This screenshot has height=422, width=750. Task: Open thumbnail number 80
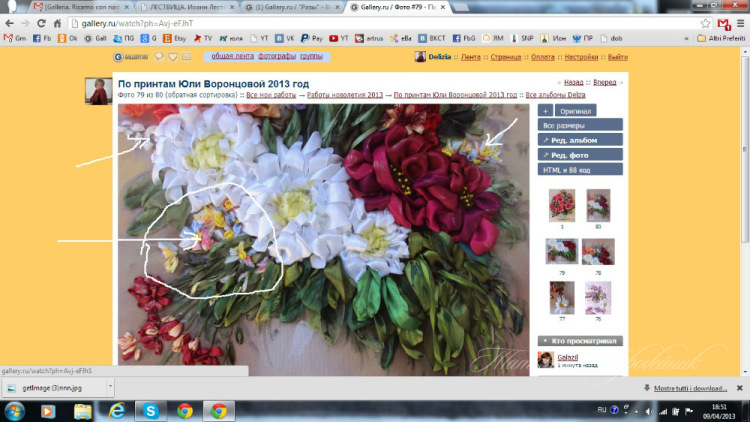598,205
